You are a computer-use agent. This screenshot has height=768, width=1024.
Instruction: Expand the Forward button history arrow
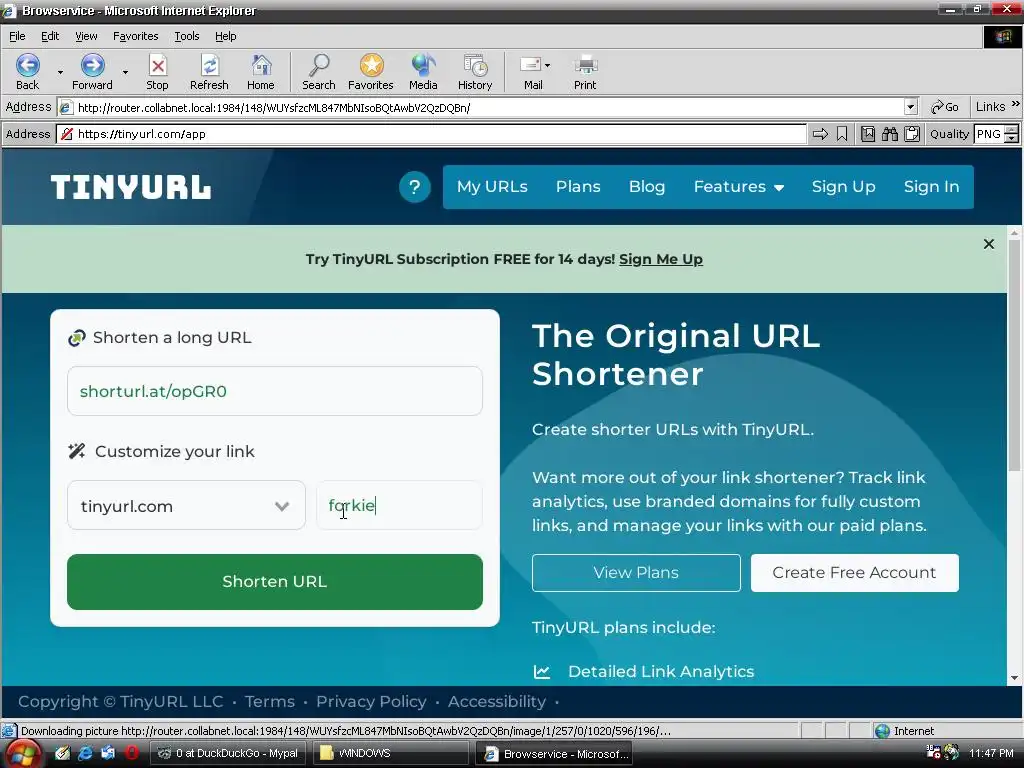point(125,72)
